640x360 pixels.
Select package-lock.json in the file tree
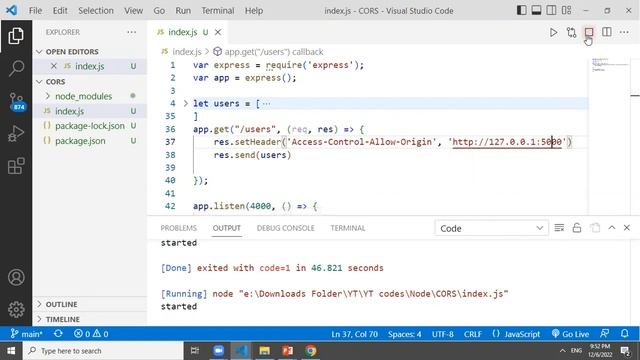90,126
